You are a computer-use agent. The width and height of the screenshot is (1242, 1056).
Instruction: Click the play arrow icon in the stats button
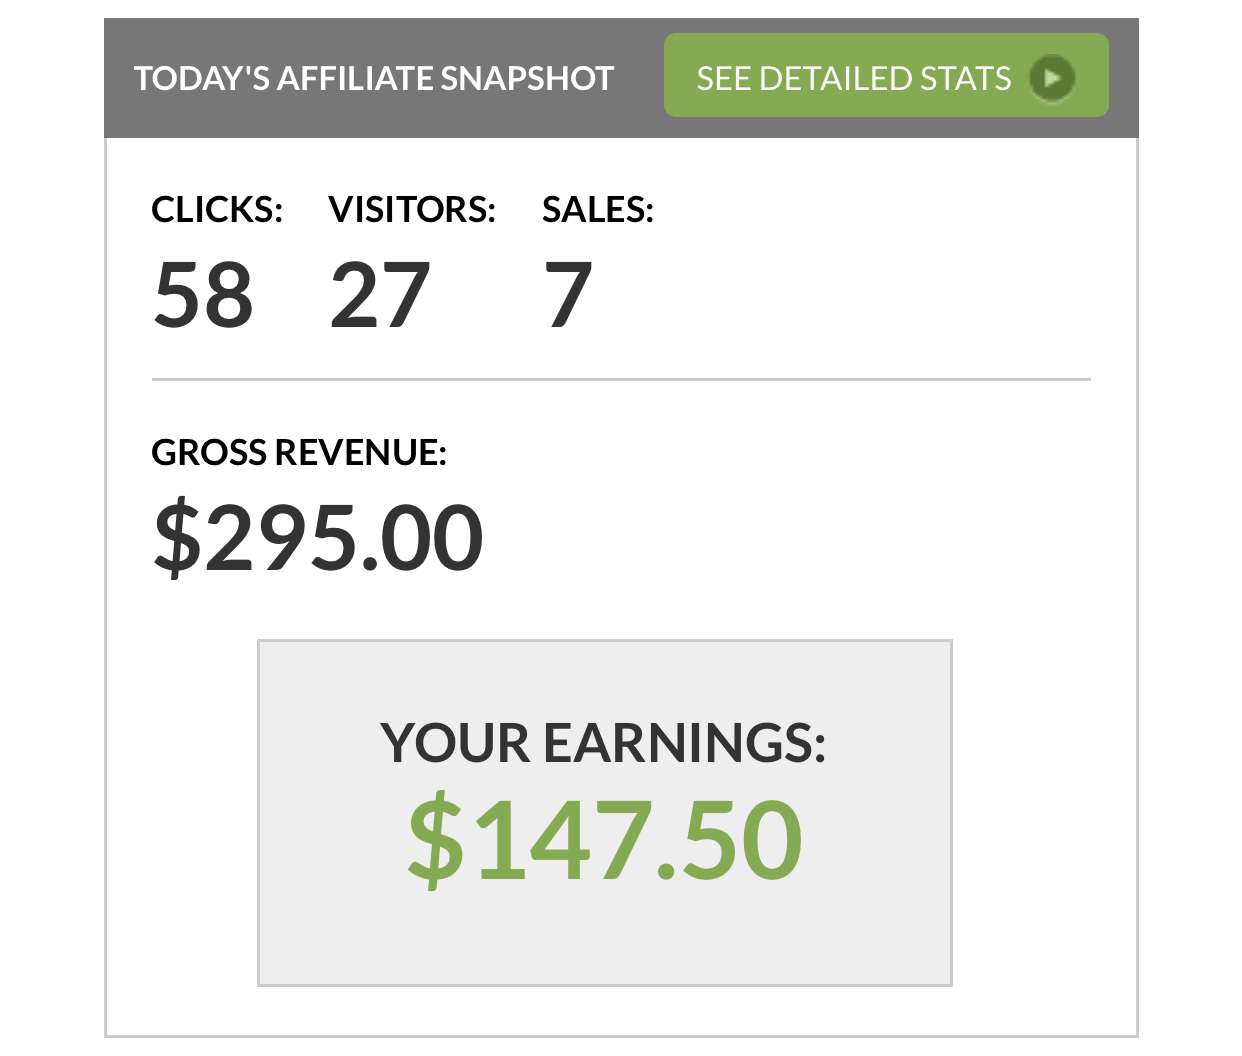point(1052,77)
